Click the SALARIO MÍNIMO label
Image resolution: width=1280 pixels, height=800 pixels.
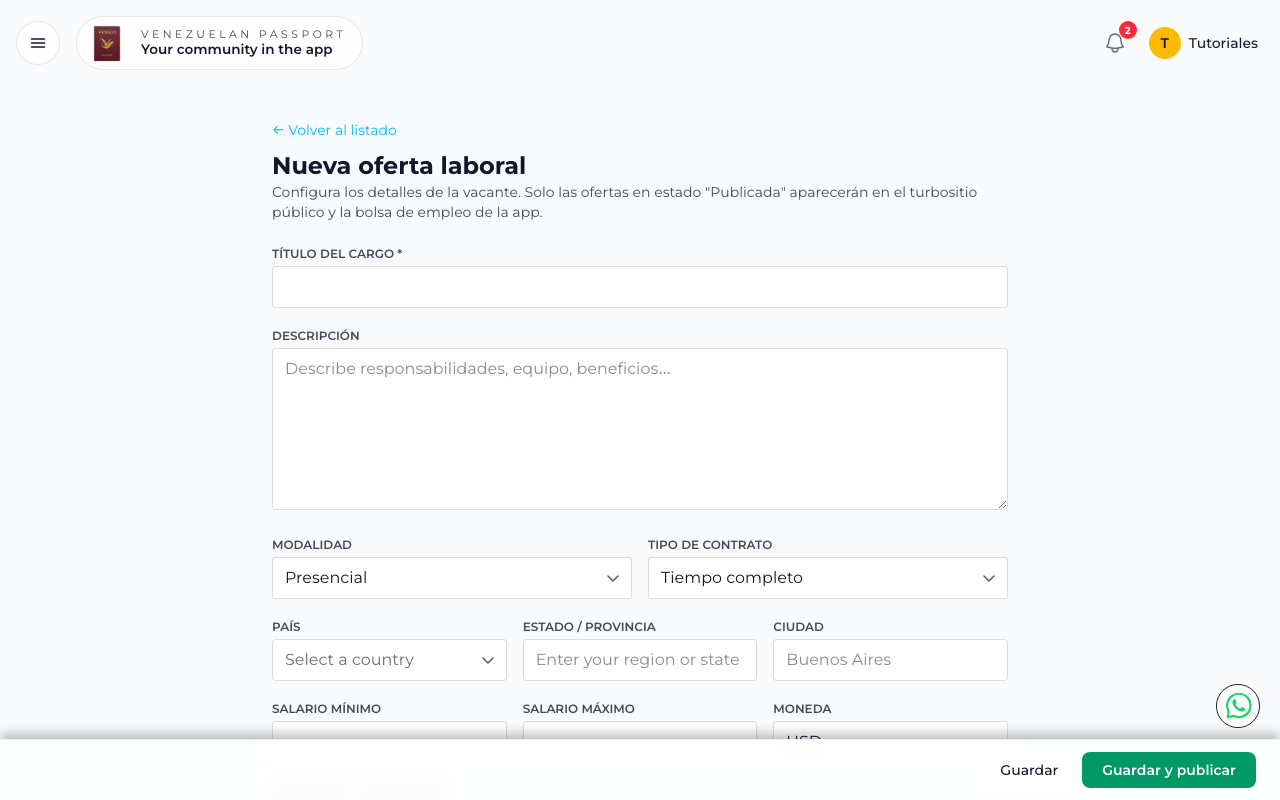tap(326, 709)
